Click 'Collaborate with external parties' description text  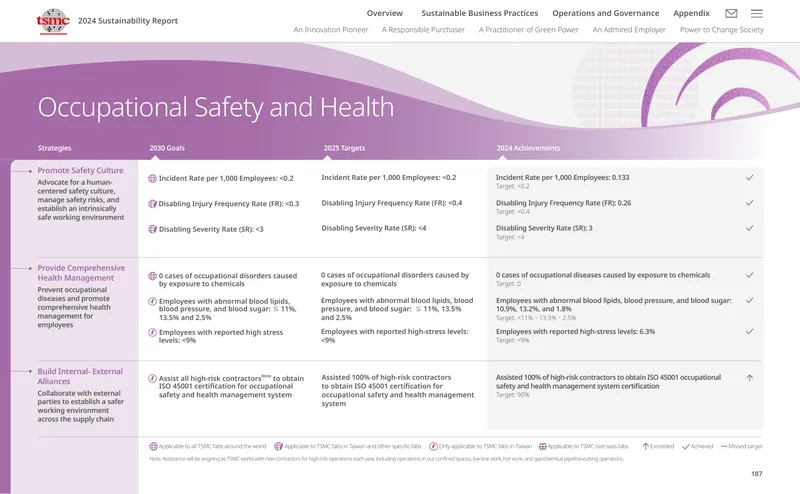(81, 406)
